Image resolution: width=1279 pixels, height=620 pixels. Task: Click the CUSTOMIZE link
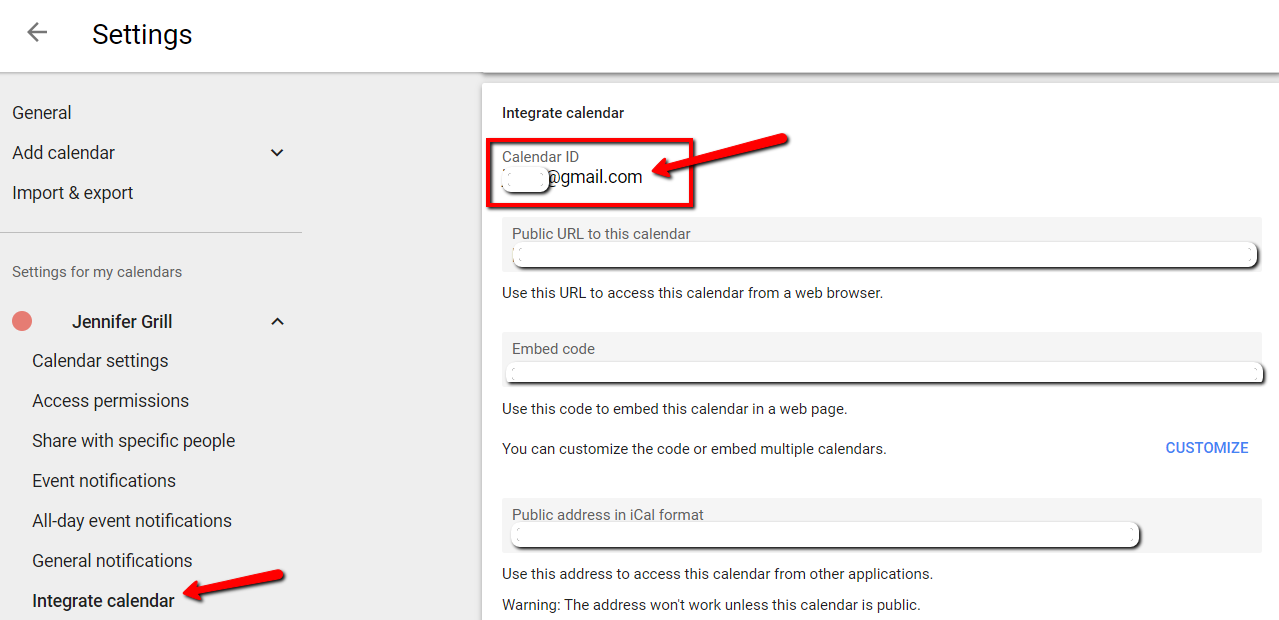pos(1207,448)
